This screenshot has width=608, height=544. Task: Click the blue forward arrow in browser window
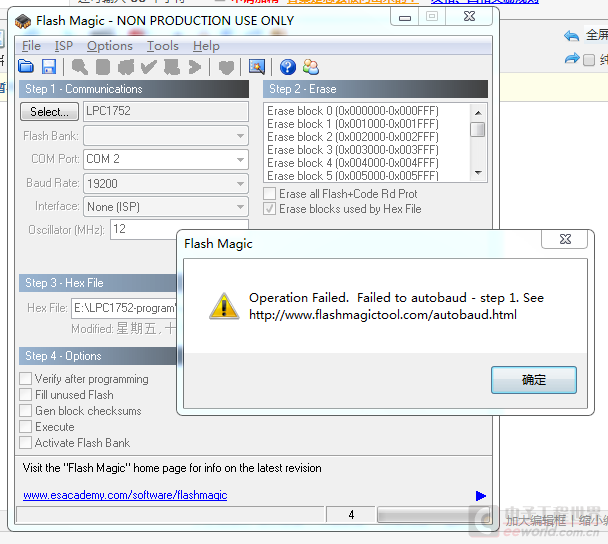coord(572,59)
